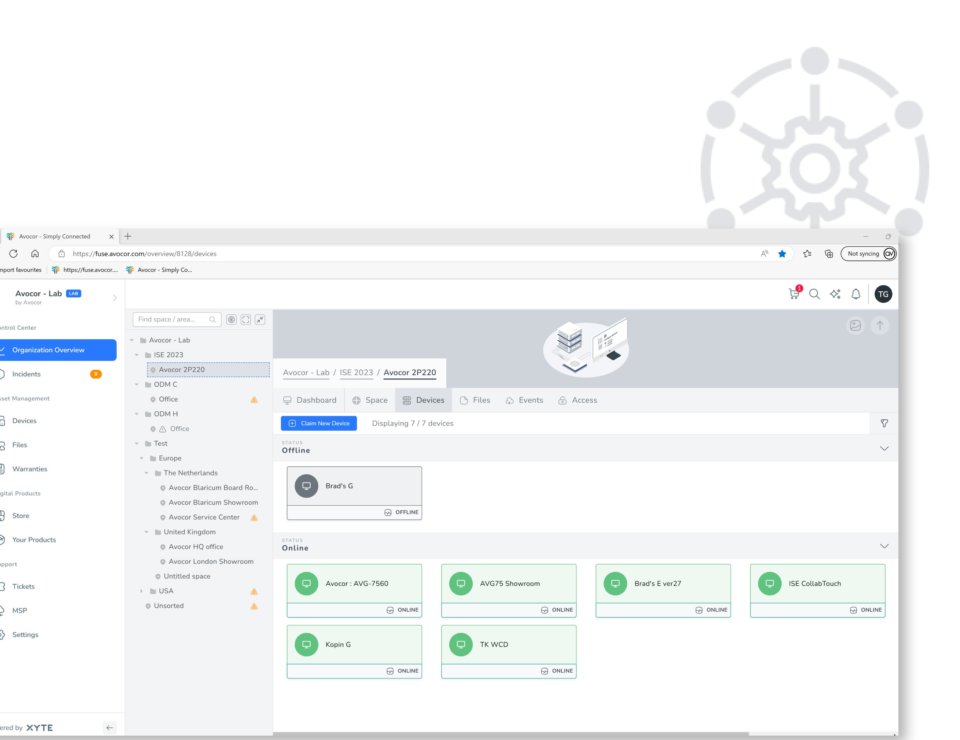This screenshot has height=740, width=960.
Task: Open the TG user avatar menu
Action: coord(882,293)
